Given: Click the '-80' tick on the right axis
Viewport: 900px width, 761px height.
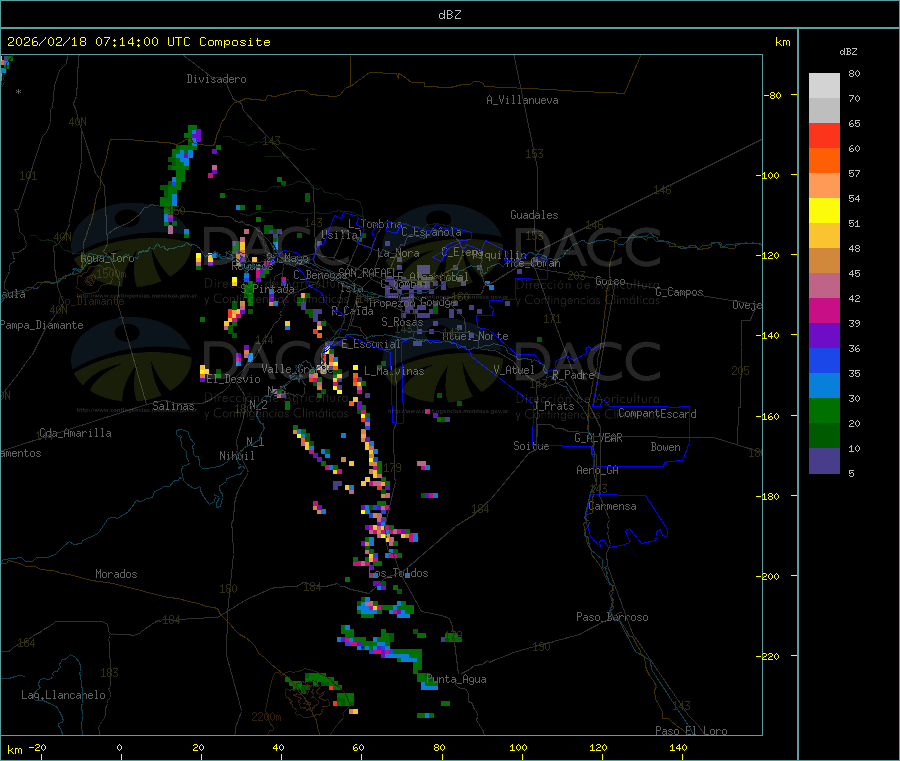Looking at the screenshot, I should [772, 95].
